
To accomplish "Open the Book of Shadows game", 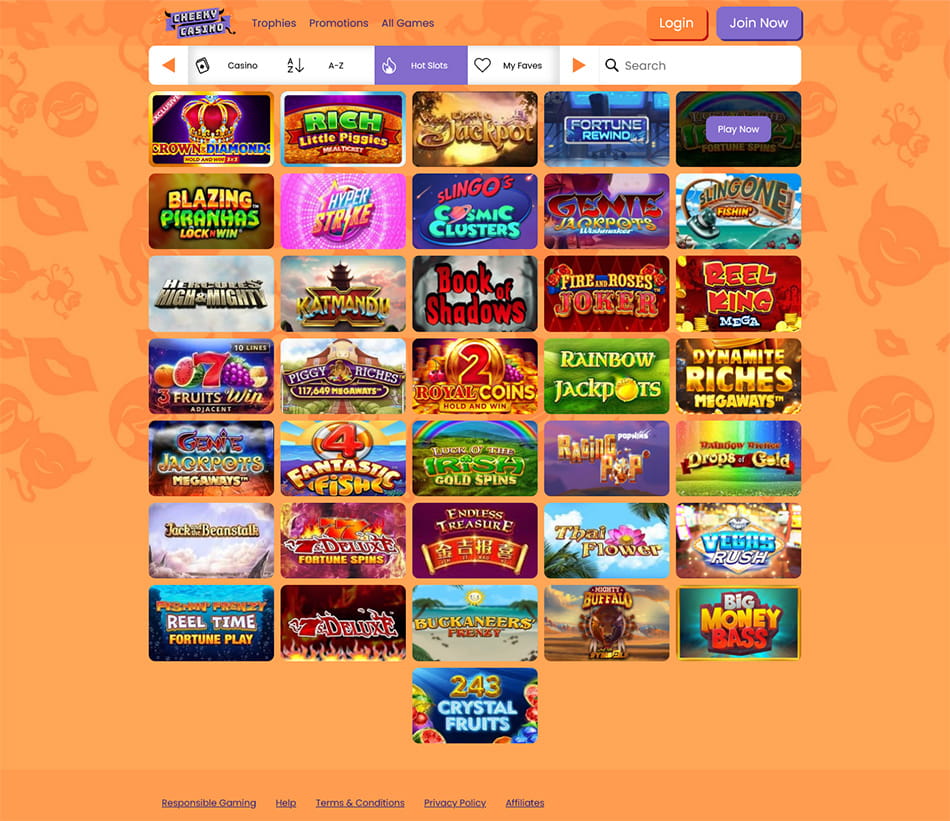I will point(475,294).
